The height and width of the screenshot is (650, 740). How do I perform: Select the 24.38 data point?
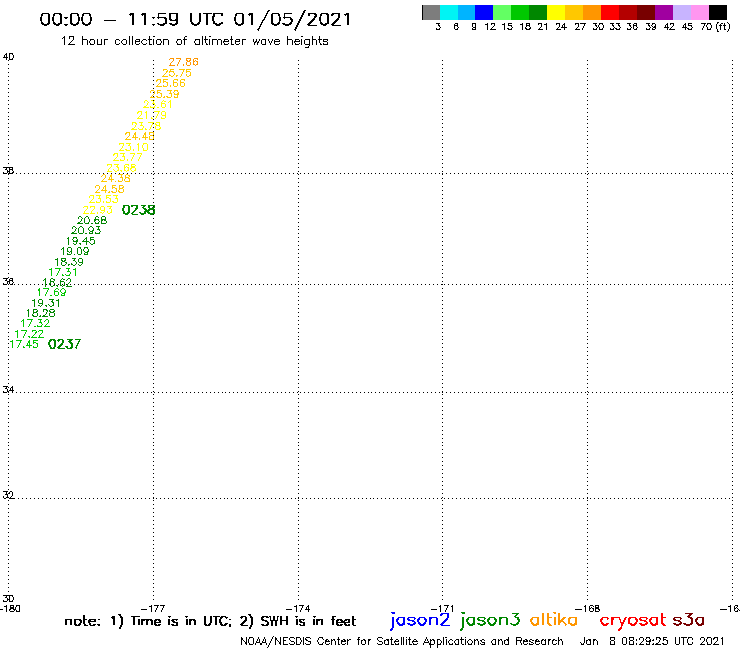tap(116, 178)
